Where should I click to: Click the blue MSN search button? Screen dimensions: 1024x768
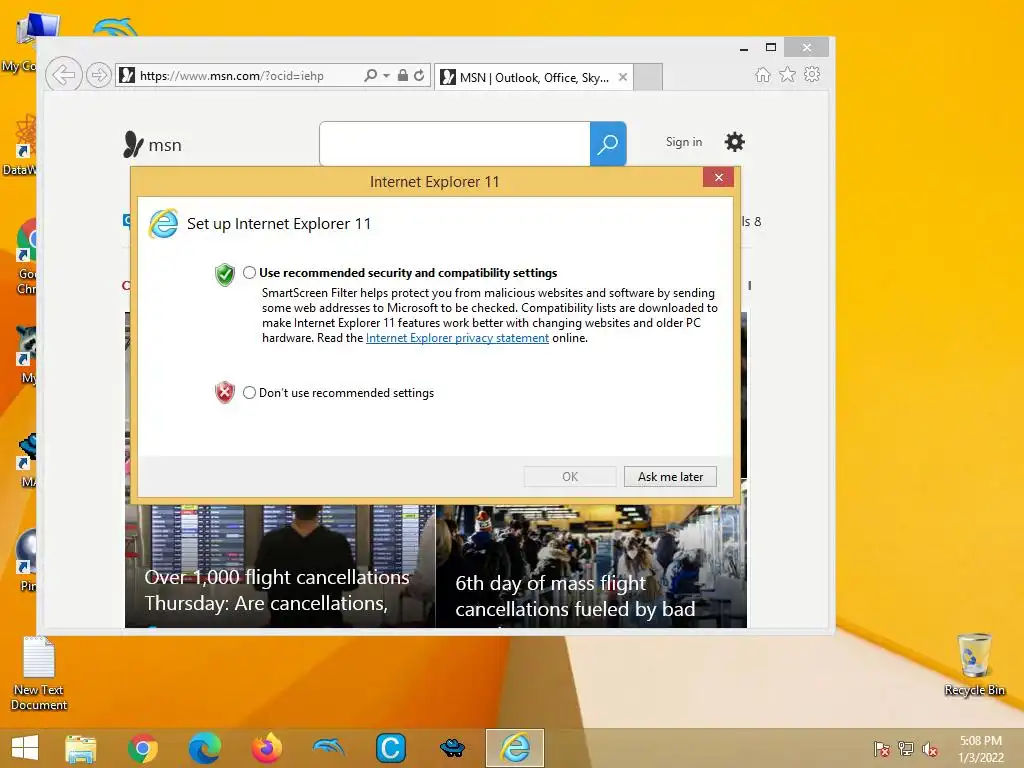[608, 144]
